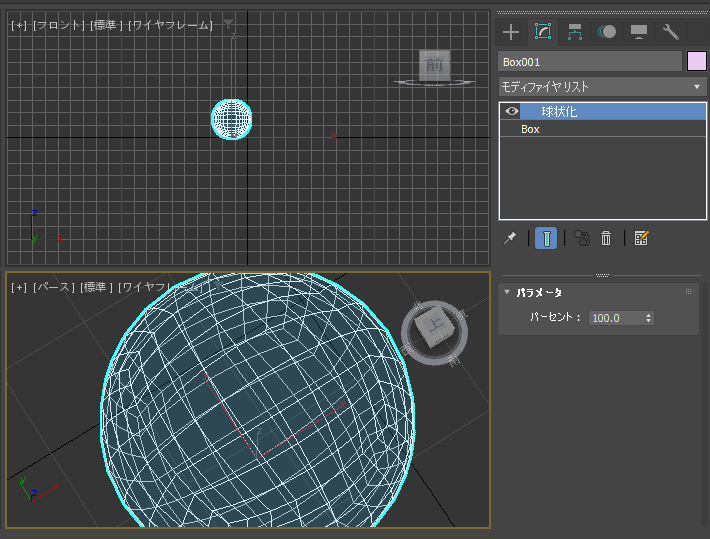Toggle the 球状化 modifier eye visibility
Viewport: 710px width, 539px height.
pos(512,111)
